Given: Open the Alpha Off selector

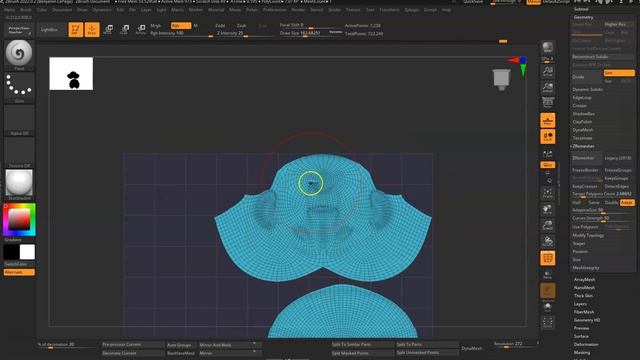Looking at the screenshot, I should pyautogui.click(x=19, y=119).
